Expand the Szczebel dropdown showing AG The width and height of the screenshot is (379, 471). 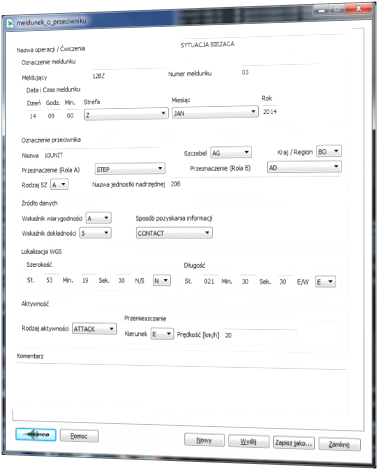[x=231, y=153]
